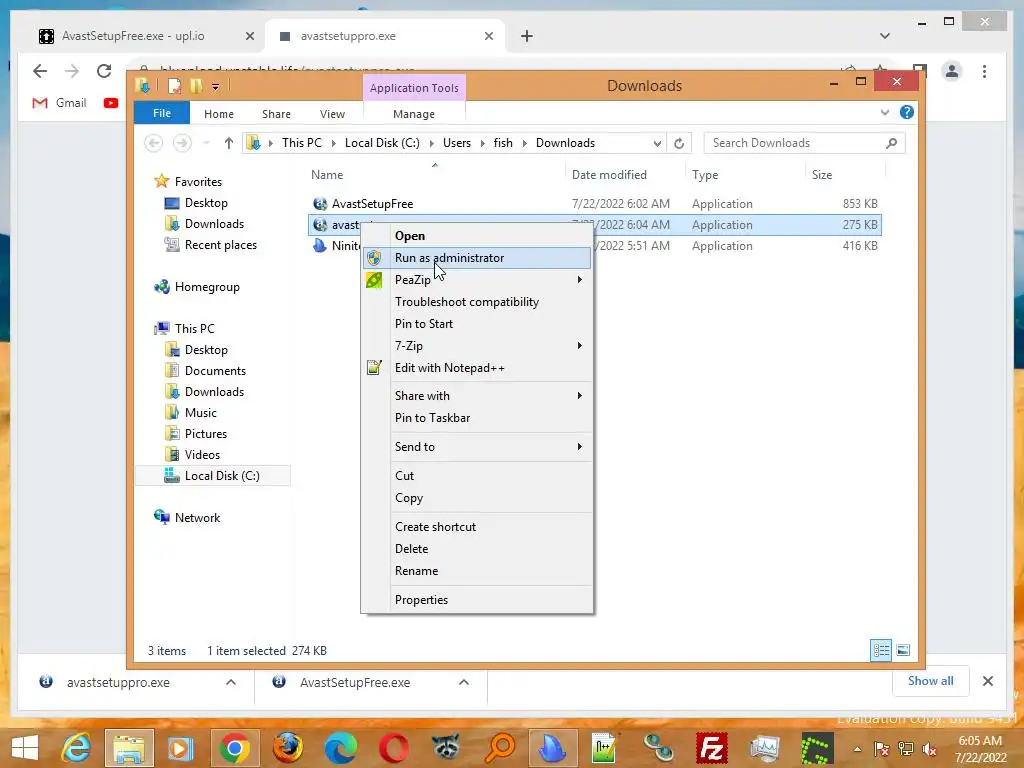Switch to the Home ribbon tab
Screen dimensions: 1024x768
pos(219,114)
